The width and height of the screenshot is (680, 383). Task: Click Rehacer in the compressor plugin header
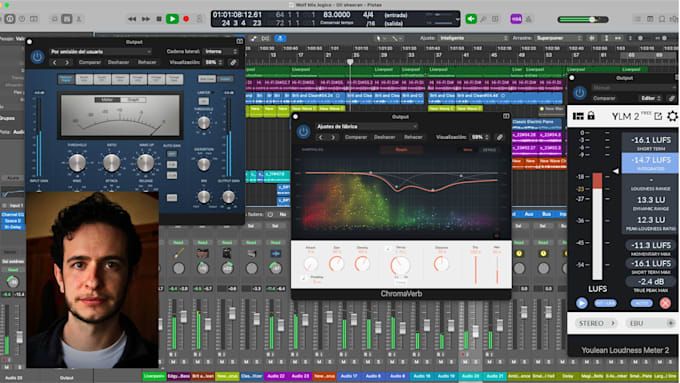[x=147, y=62]
